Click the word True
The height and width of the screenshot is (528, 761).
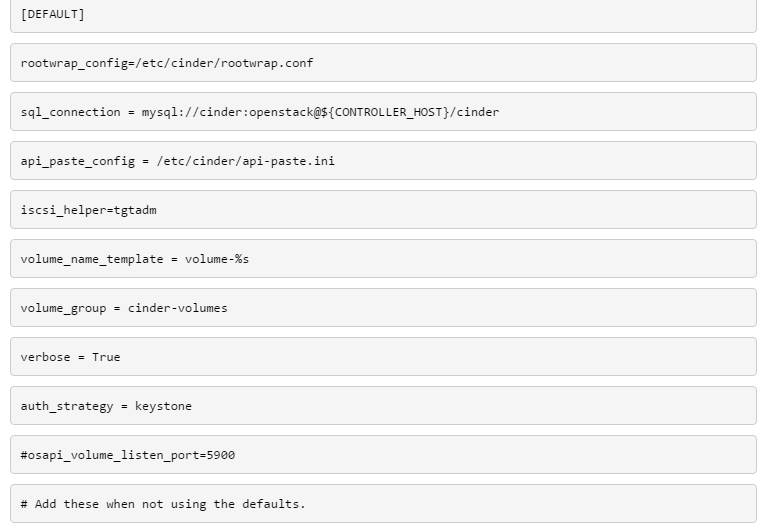pyautogui.click(x=106, y=357)
